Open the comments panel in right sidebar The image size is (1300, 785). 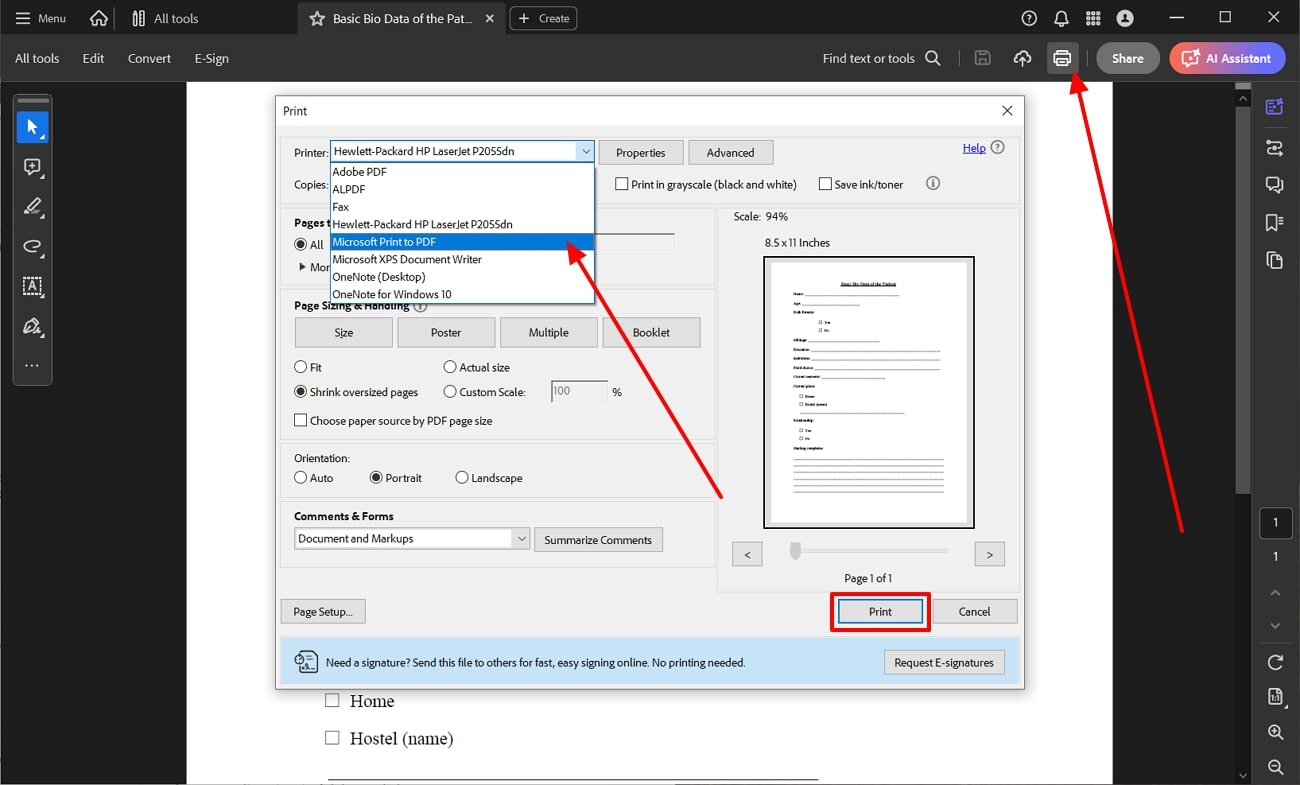(1274, 185)
